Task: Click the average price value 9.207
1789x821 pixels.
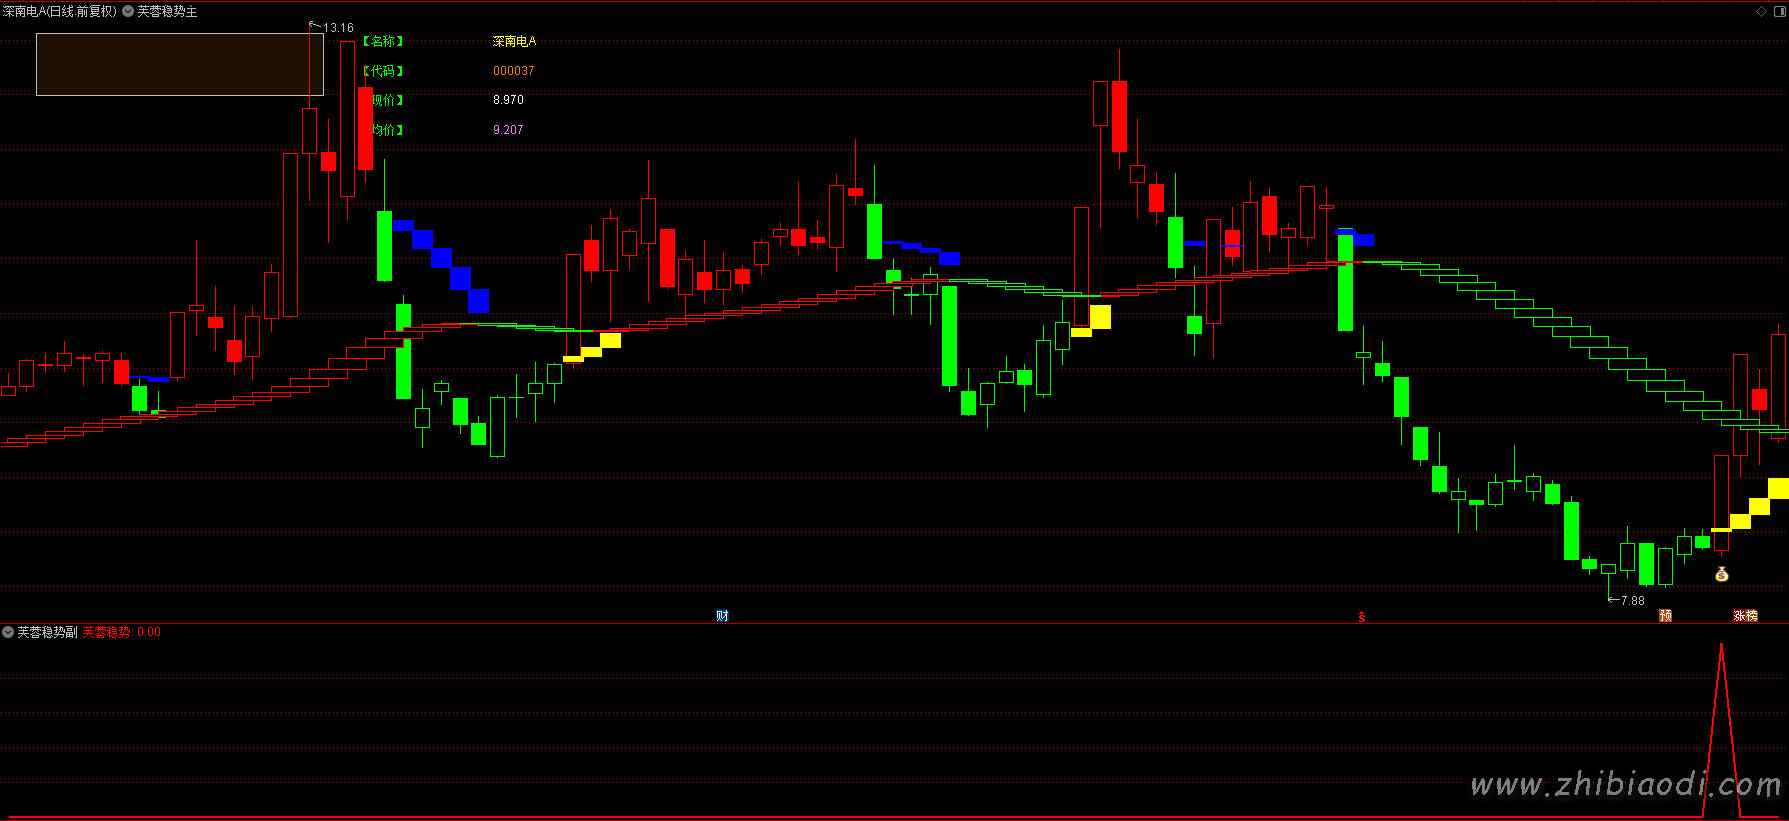Action: point(508,130)
